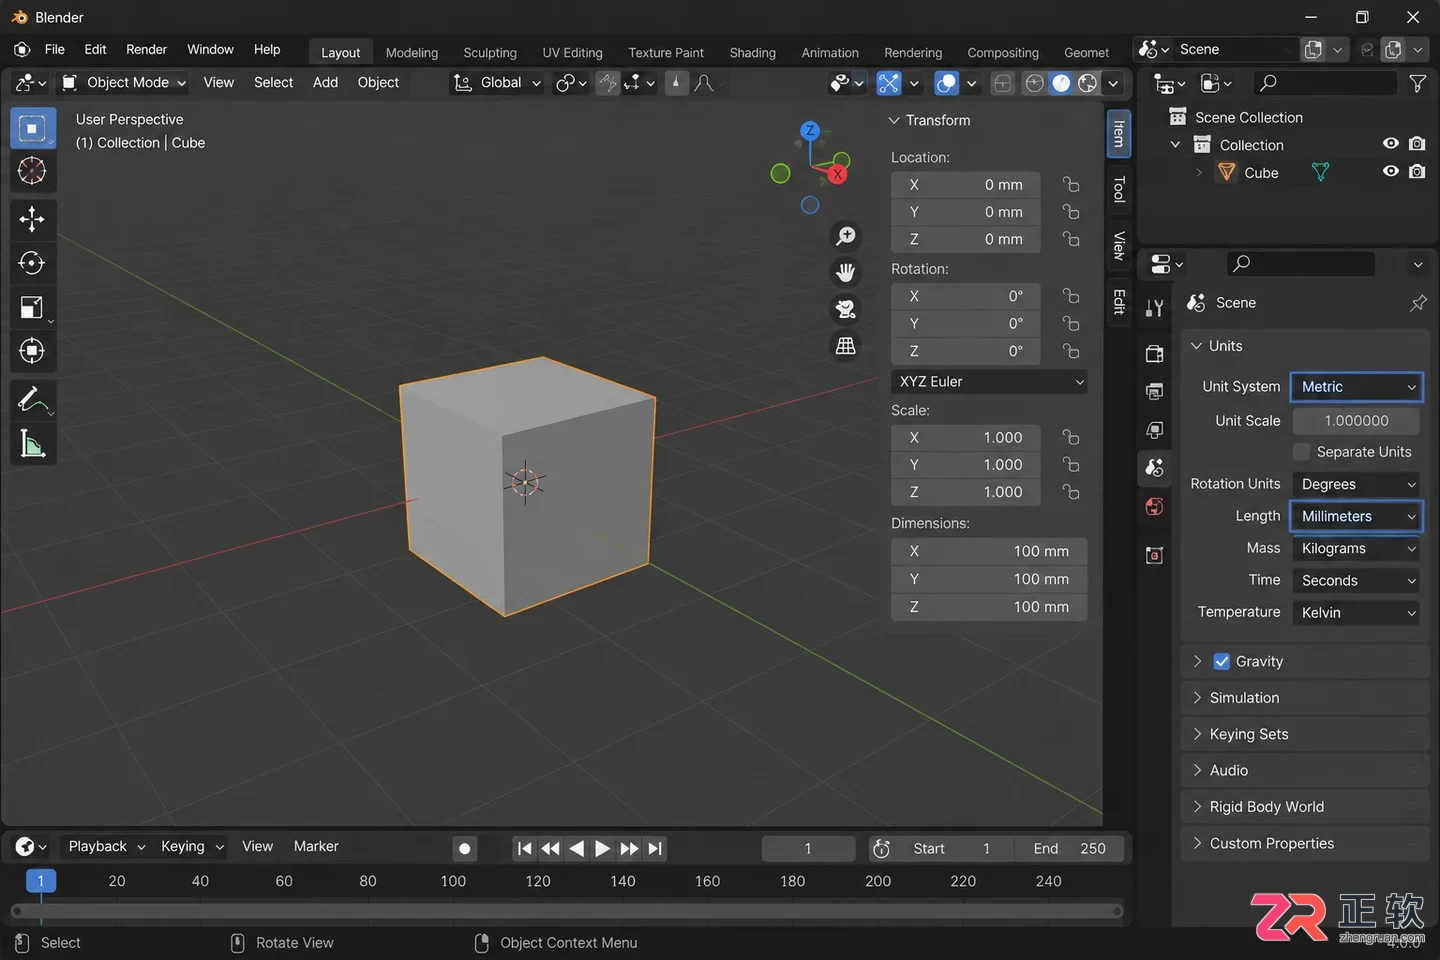Open the Playback popover button

coord(106,847)
